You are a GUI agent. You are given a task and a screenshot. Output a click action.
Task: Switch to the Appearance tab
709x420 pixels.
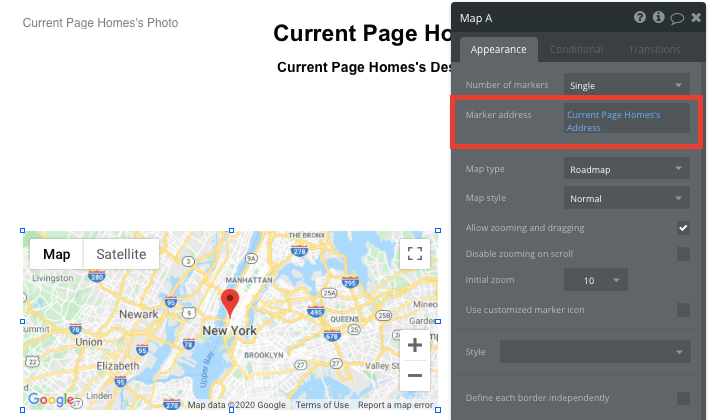pos(498,49)
